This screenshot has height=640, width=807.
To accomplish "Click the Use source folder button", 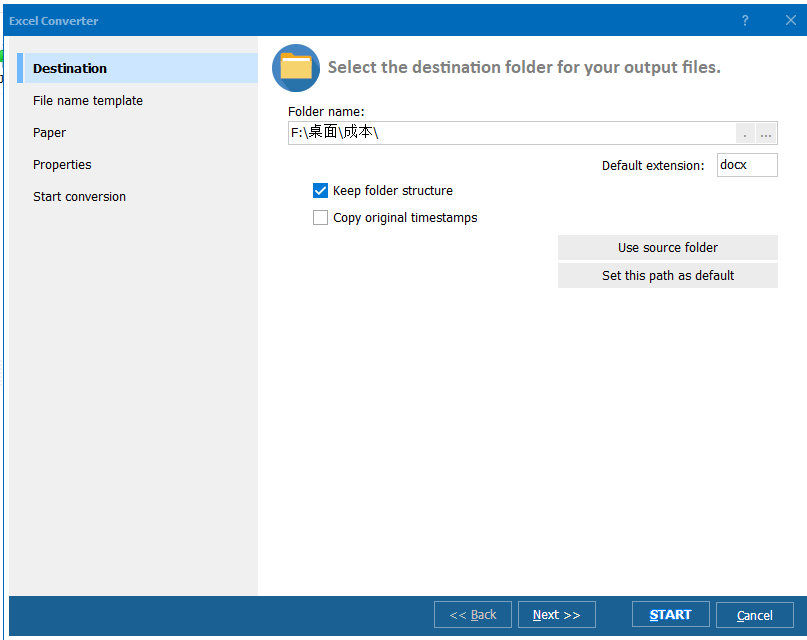I will coord(668,247).
